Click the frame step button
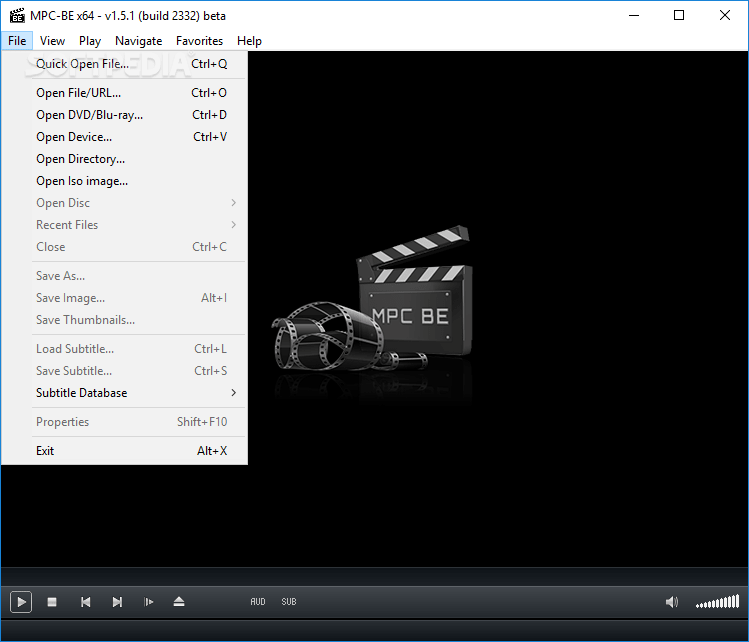749x642 pixels. [149, 602]
